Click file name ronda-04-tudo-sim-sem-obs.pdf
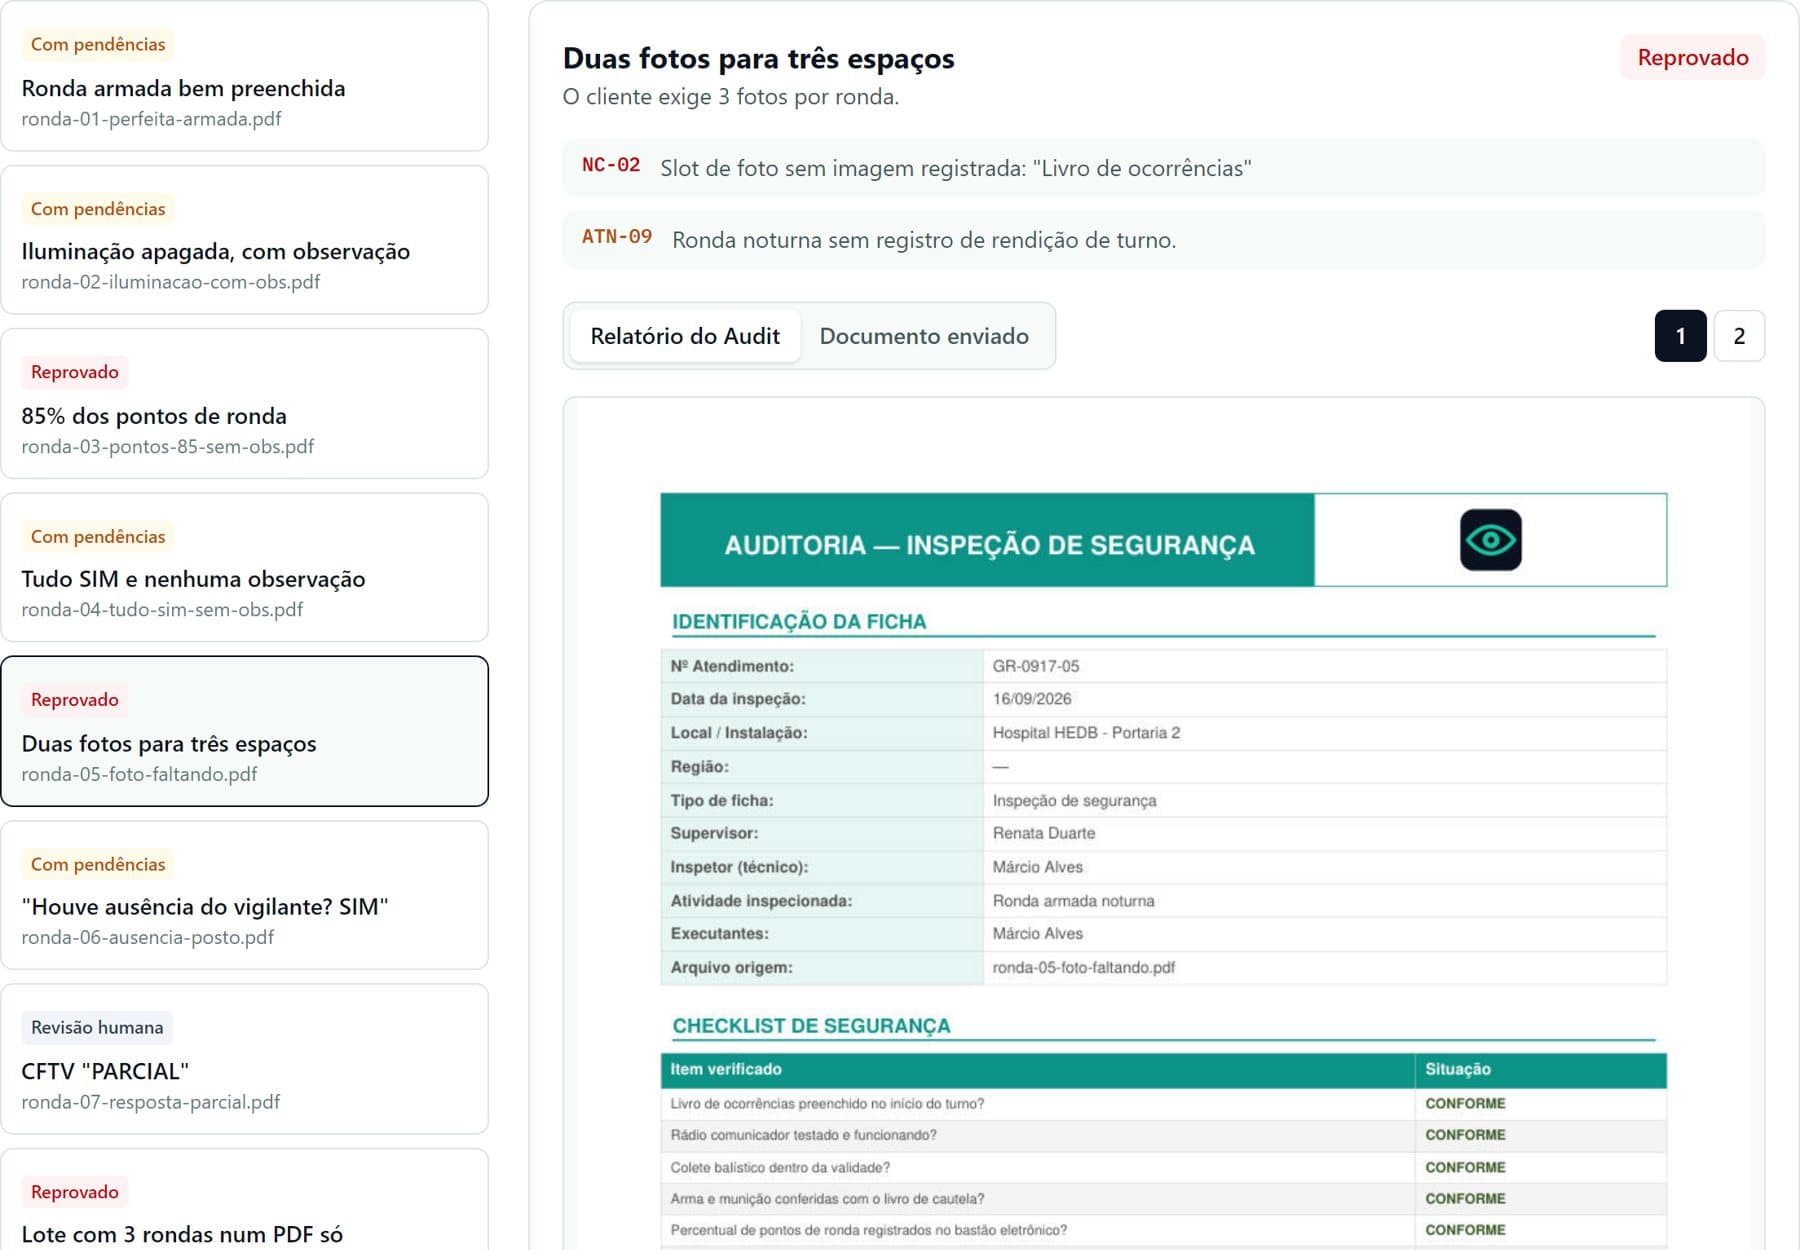 162,610
